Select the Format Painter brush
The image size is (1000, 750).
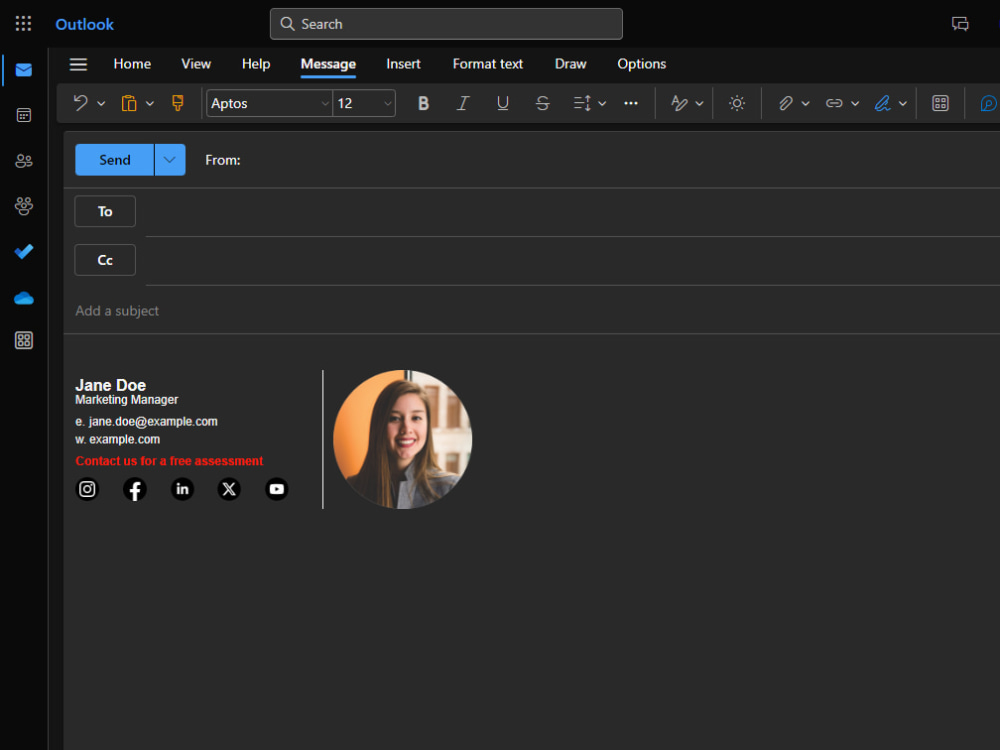[x=177, y=103]
